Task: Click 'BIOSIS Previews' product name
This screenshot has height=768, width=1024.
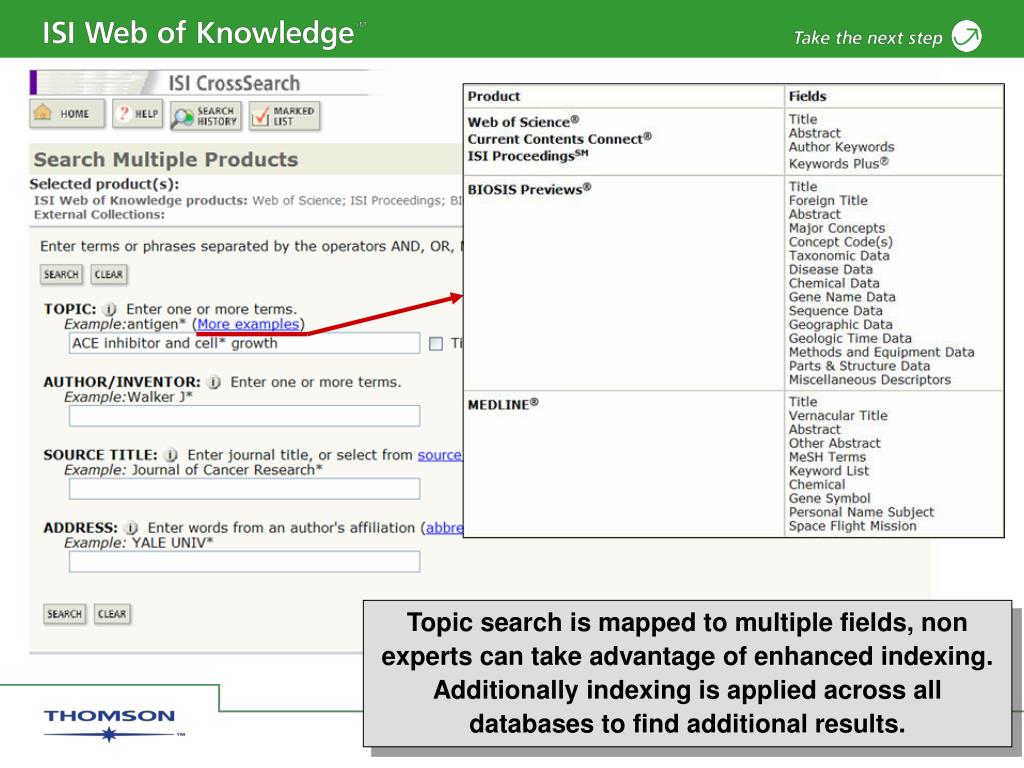Action: click(529, 189)
